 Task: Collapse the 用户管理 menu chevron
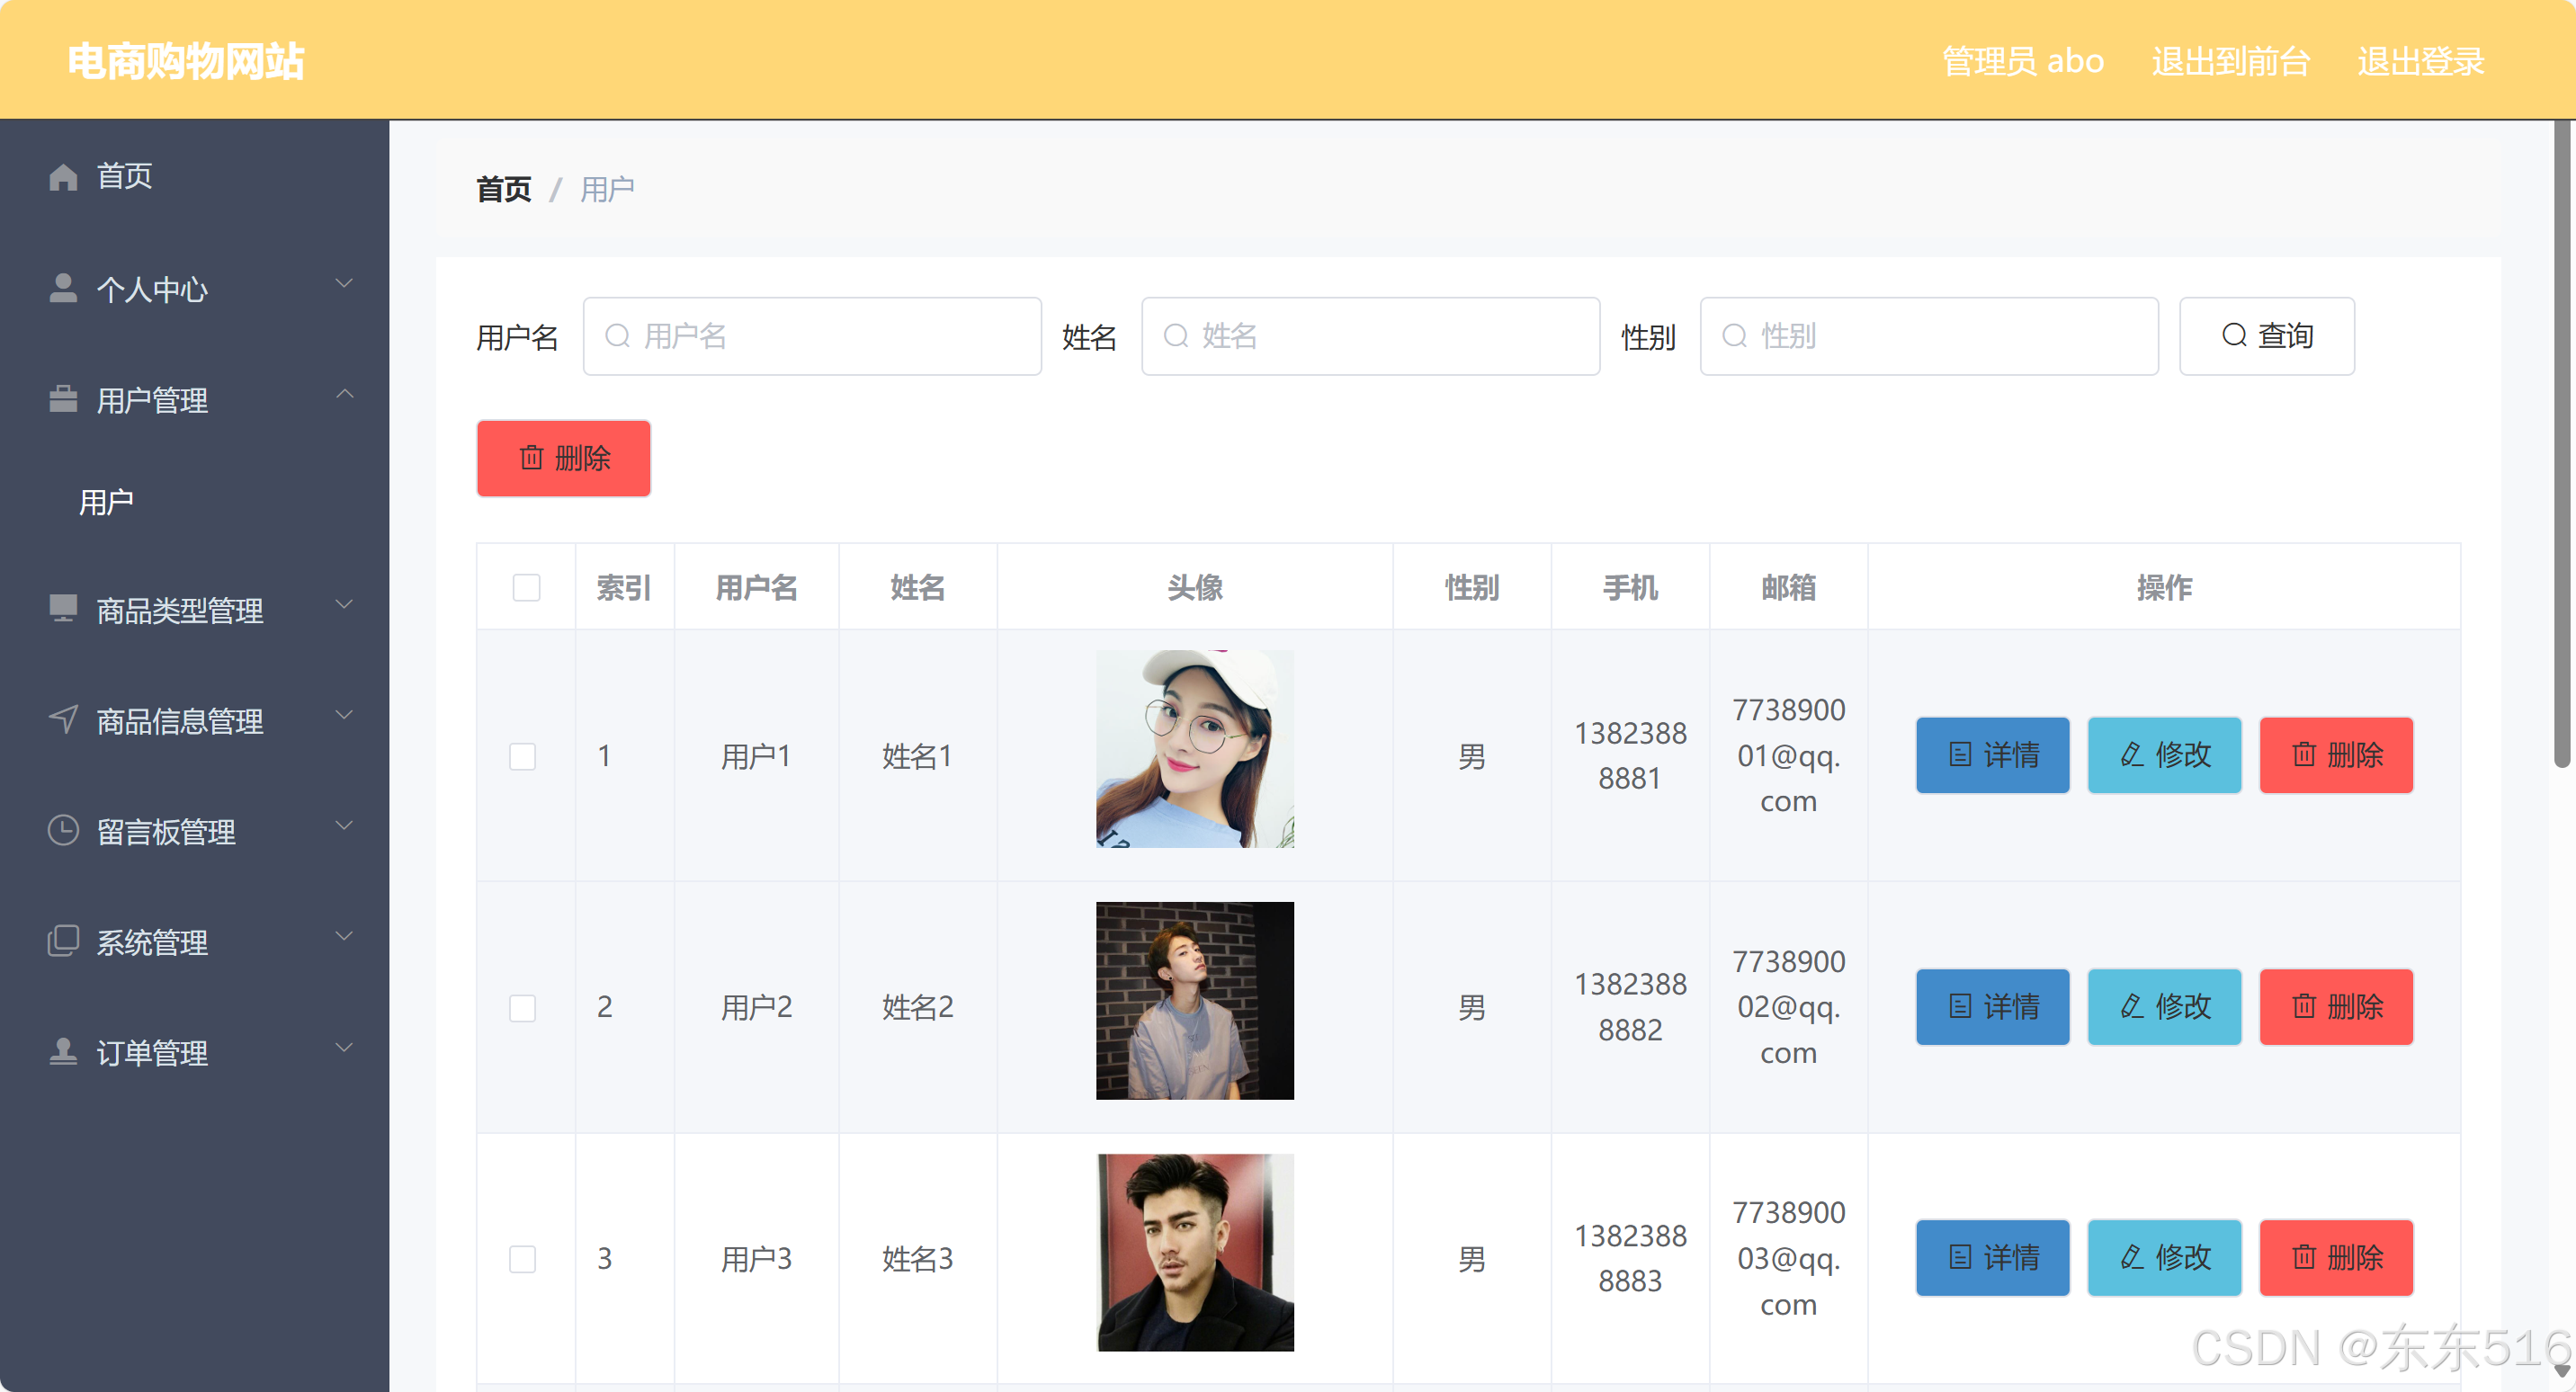tap(344, 395)
